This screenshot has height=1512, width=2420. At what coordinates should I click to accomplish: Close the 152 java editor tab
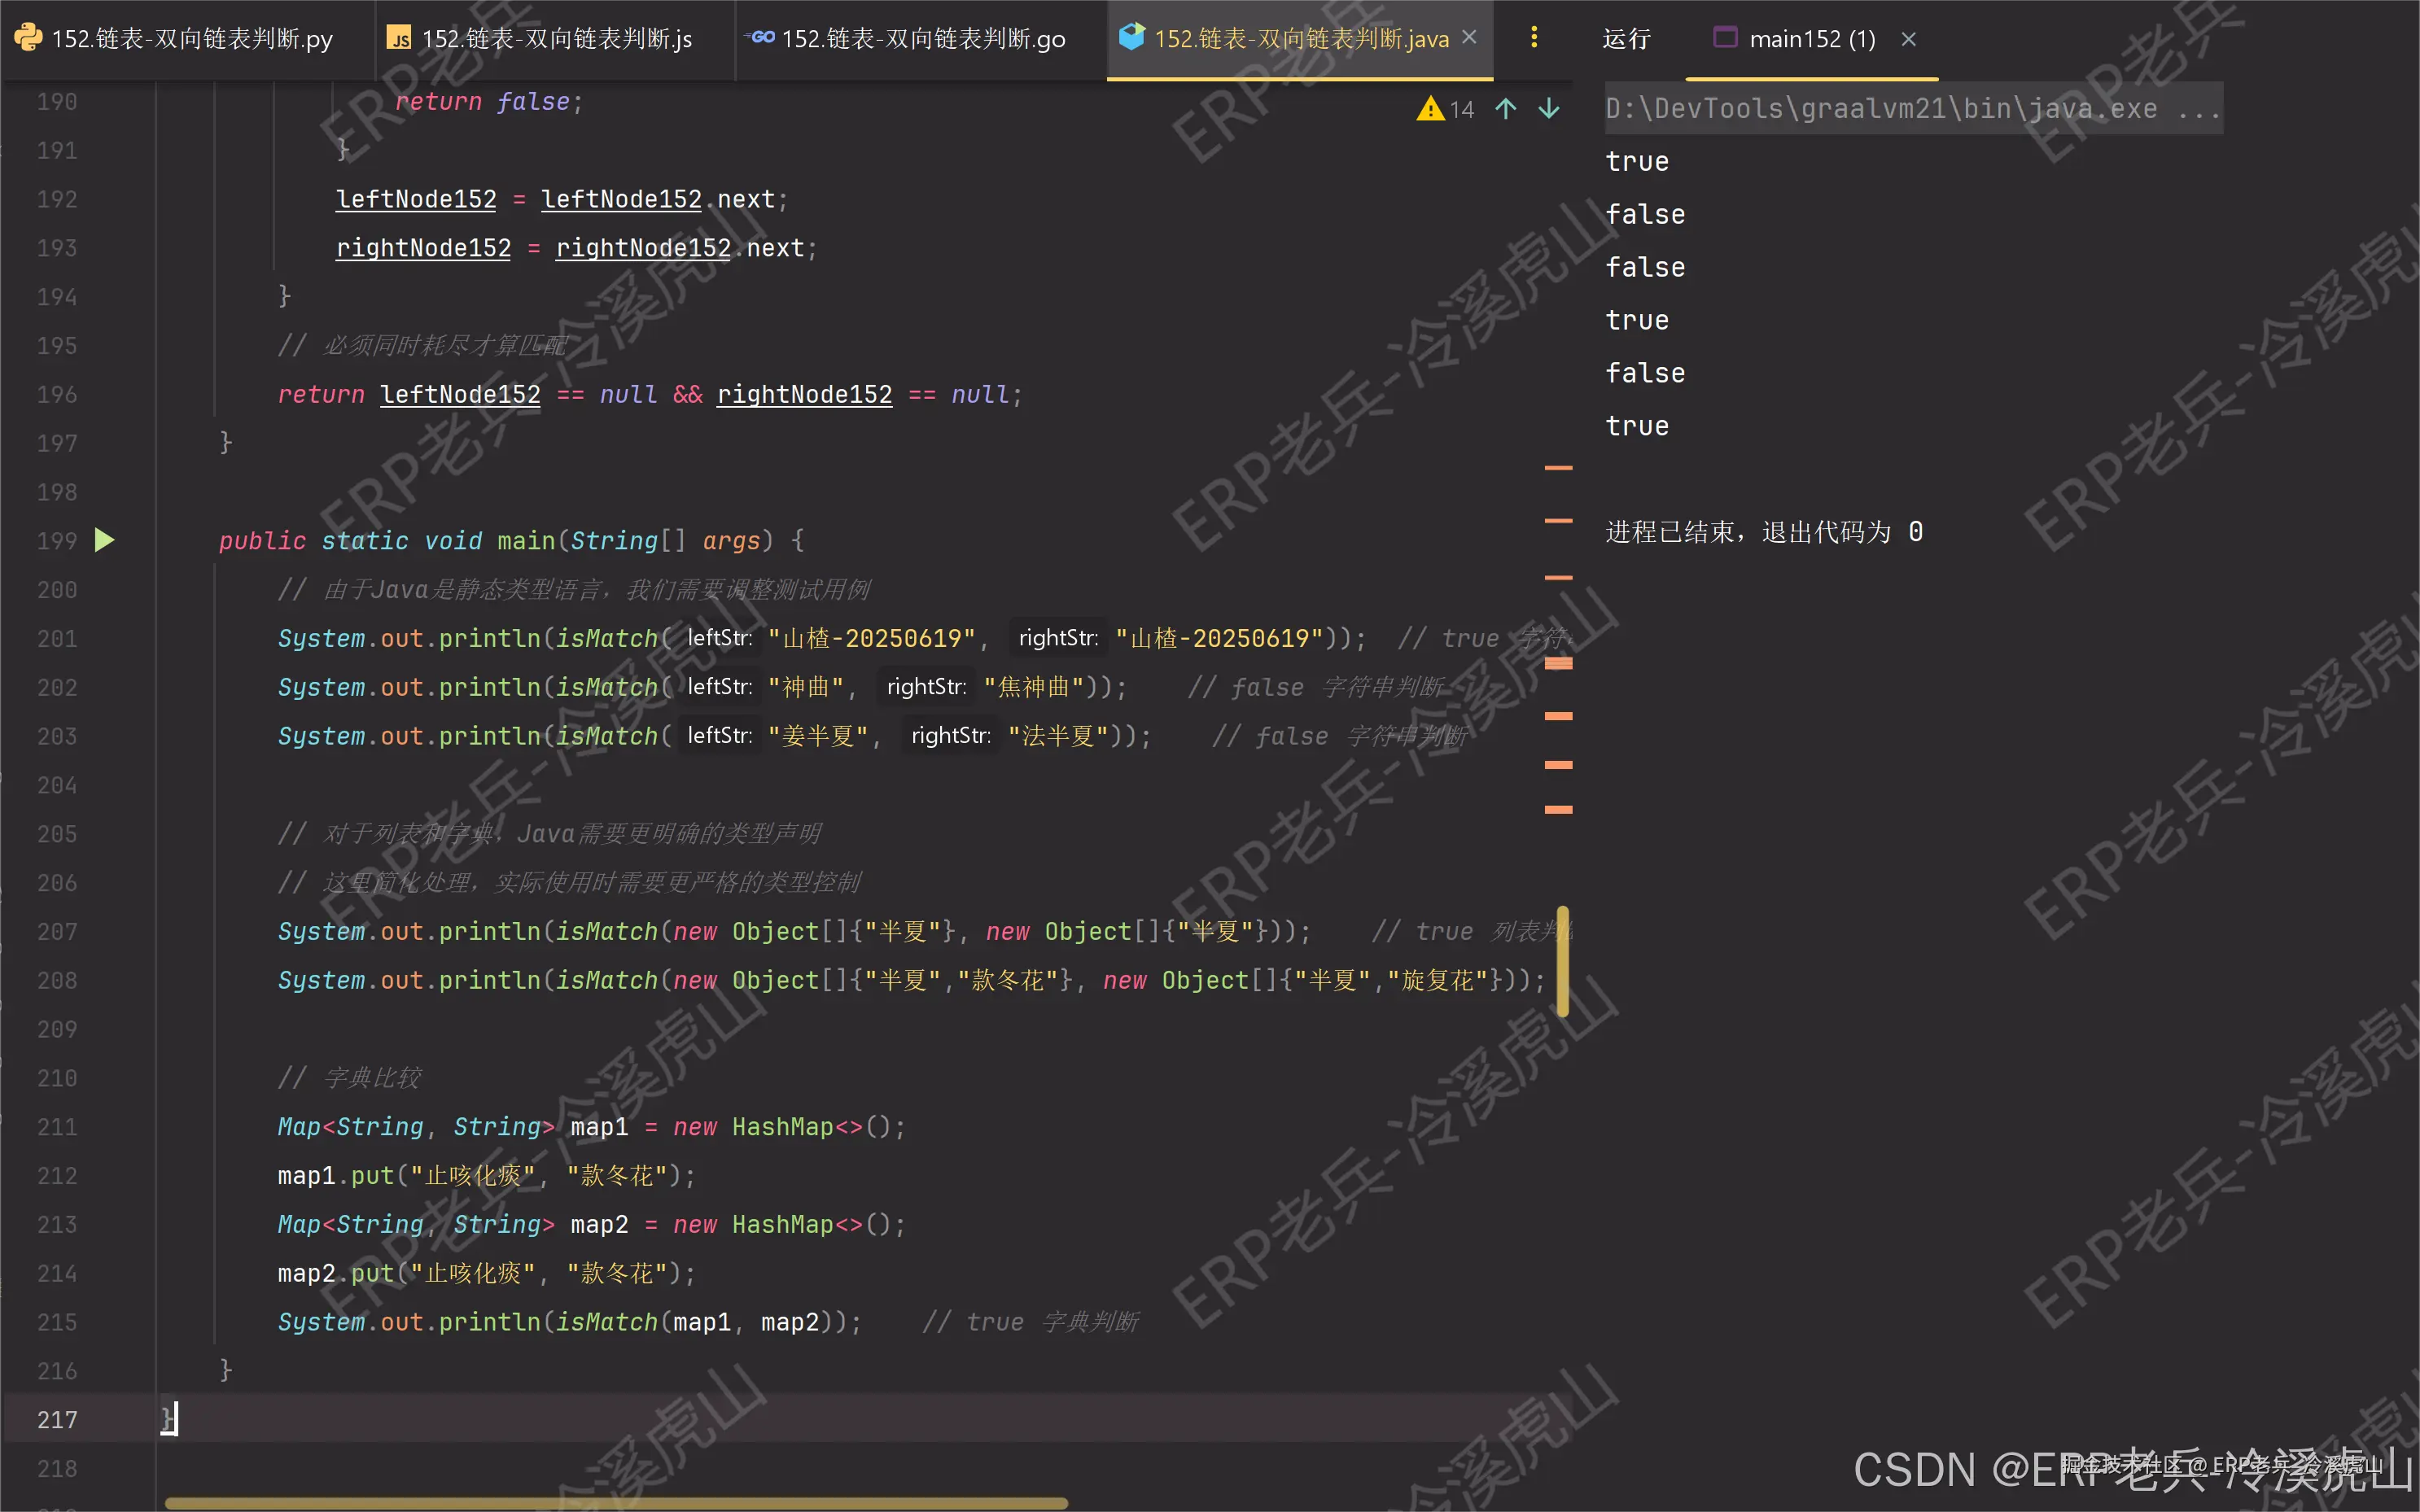pyautogui.click(x=1469, y=38)
